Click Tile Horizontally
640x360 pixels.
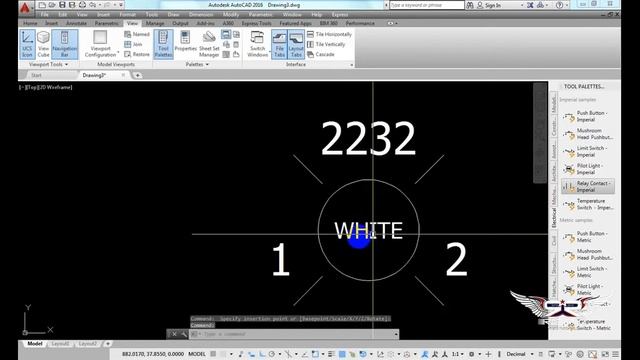(x=329, y=34)
